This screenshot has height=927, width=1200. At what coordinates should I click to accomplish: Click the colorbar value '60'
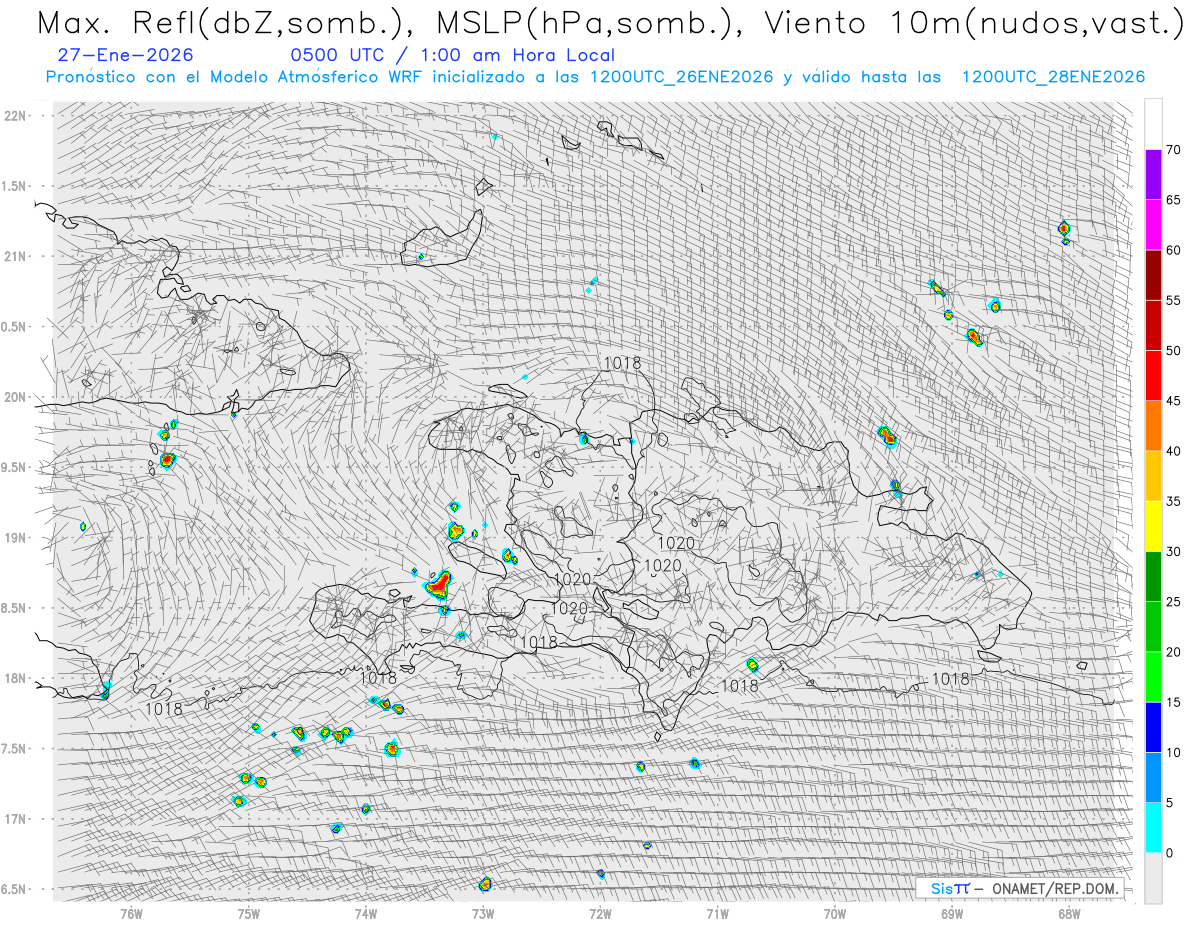[1173, 250]
